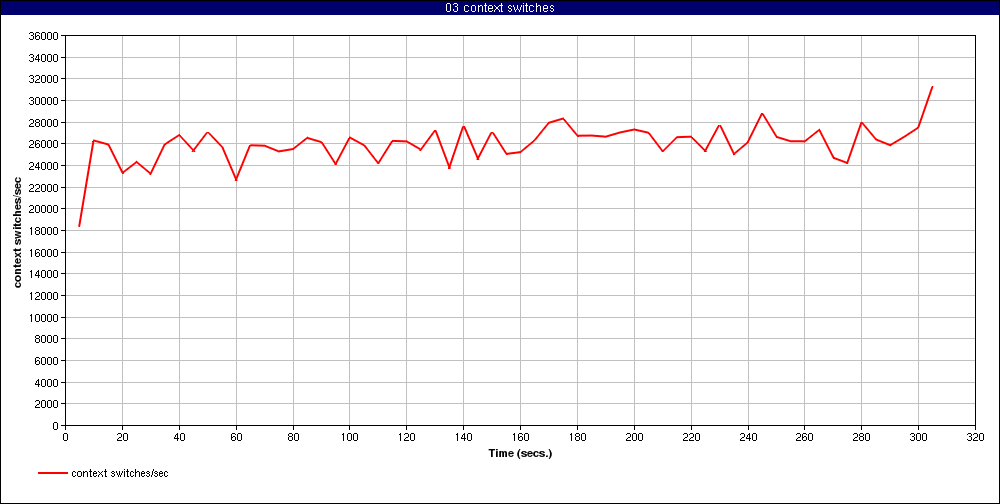Click y-axis label 8000
The width and height of the screenshot is (1000, 504).
(47, 339)
